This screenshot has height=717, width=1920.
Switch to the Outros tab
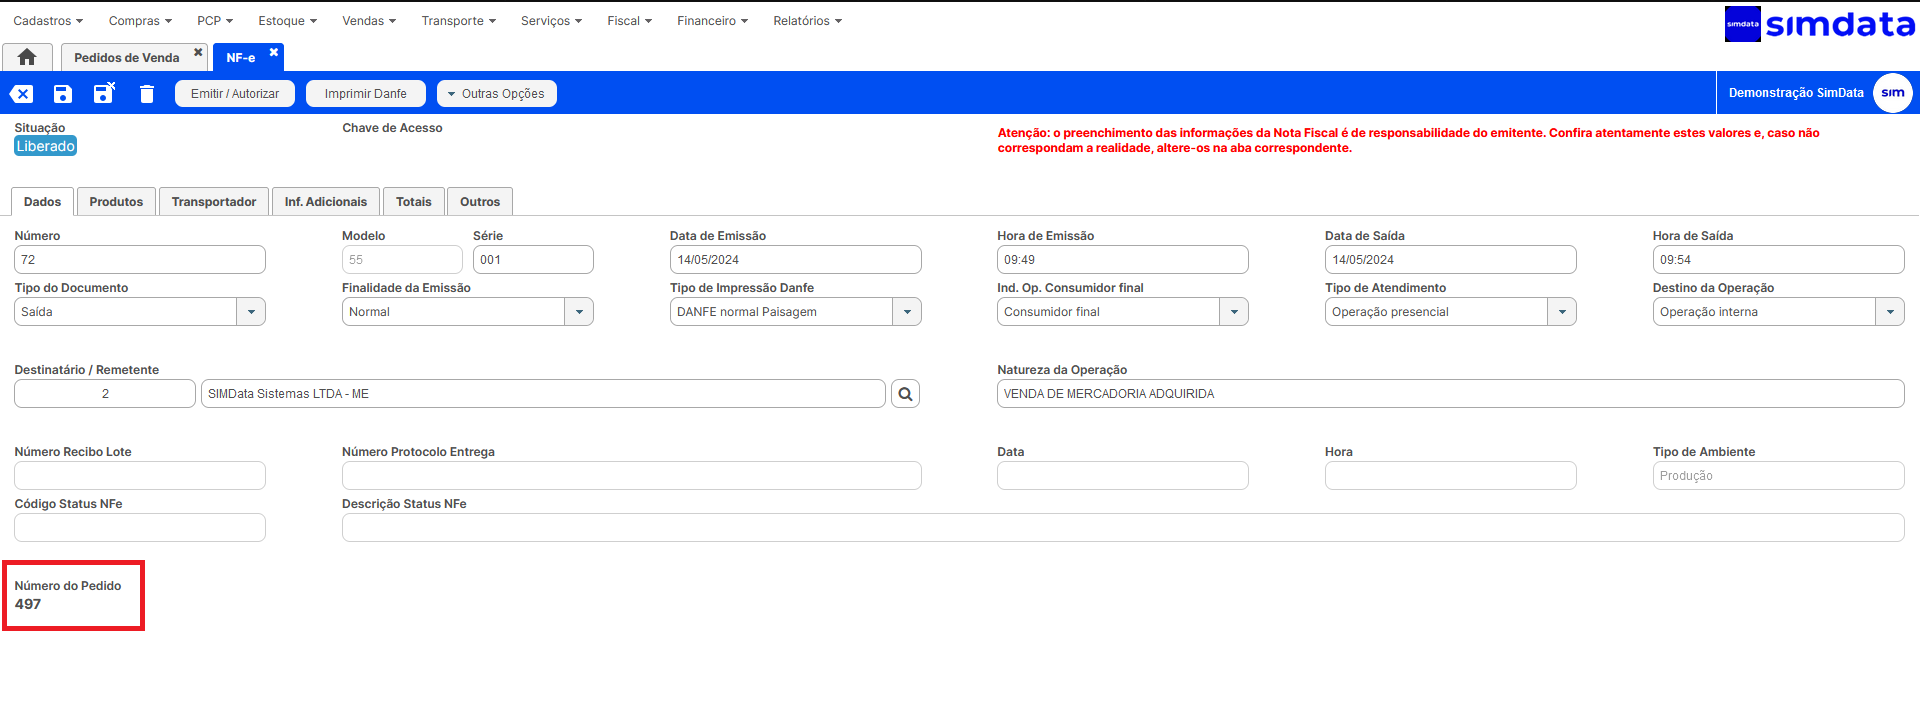[x=480, y=202]
